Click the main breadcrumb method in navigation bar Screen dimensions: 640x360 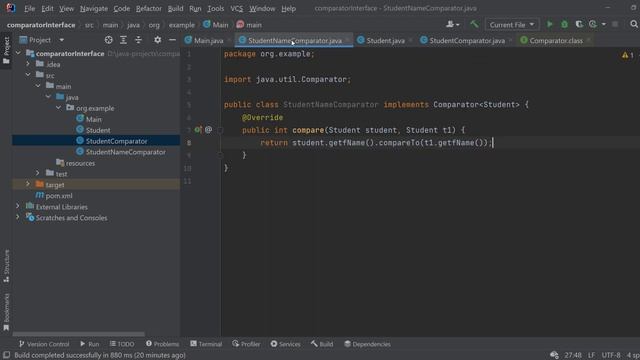tap(249, 25)
